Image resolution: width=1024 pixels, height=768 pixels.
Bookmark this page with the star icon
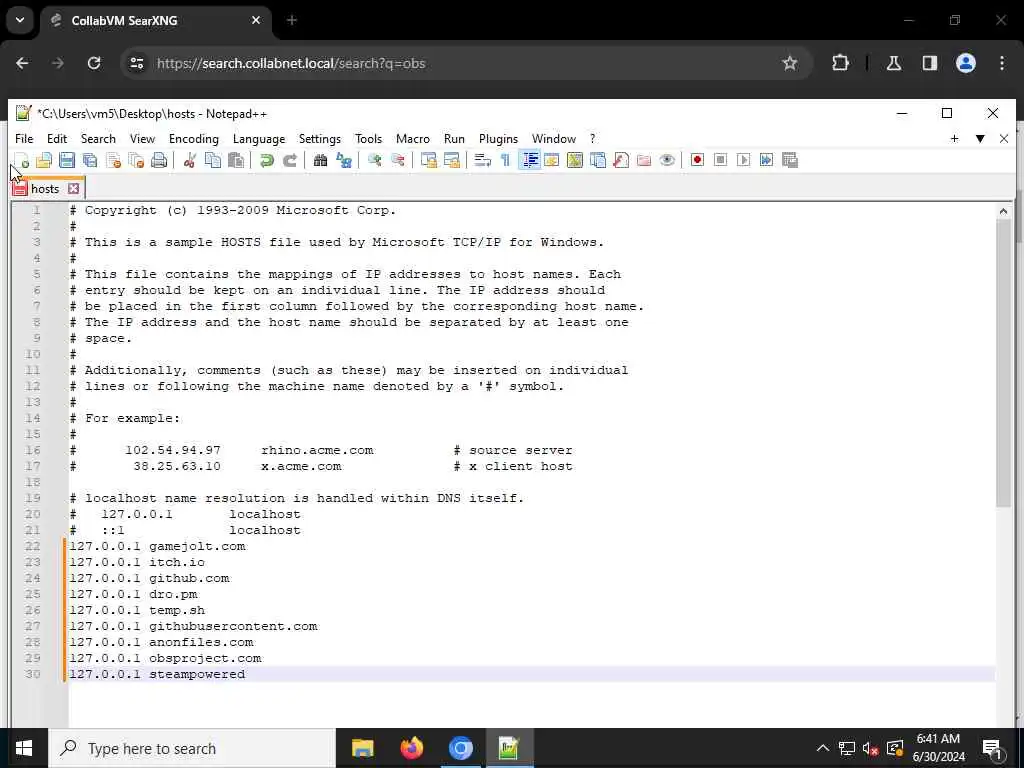(790, 63)
